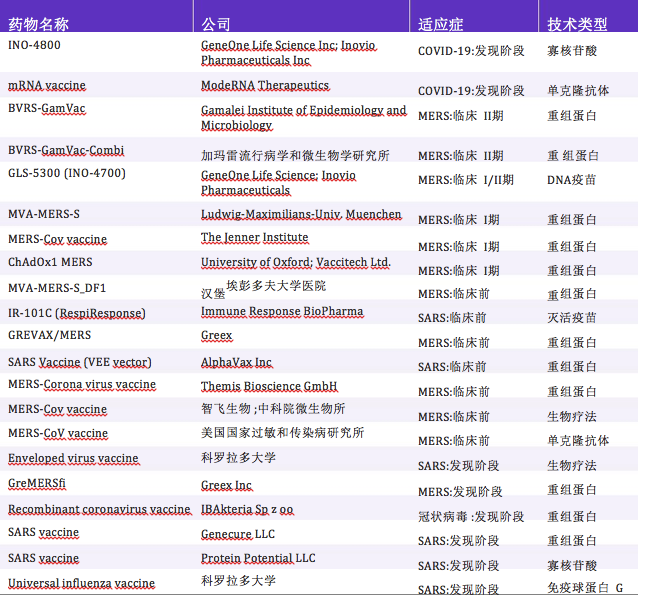Click the ModeRNA Therapeutics company cell
Image resolution: width=647 pixels, height=595 pixels.
tap(265, 85)
